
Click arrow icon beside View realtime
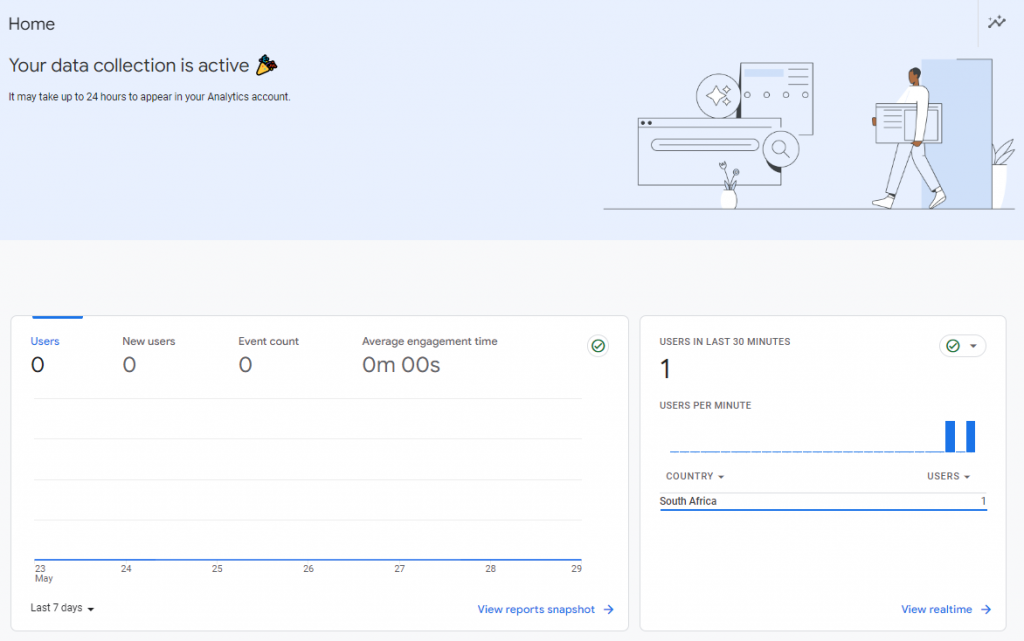pos(986,610)
